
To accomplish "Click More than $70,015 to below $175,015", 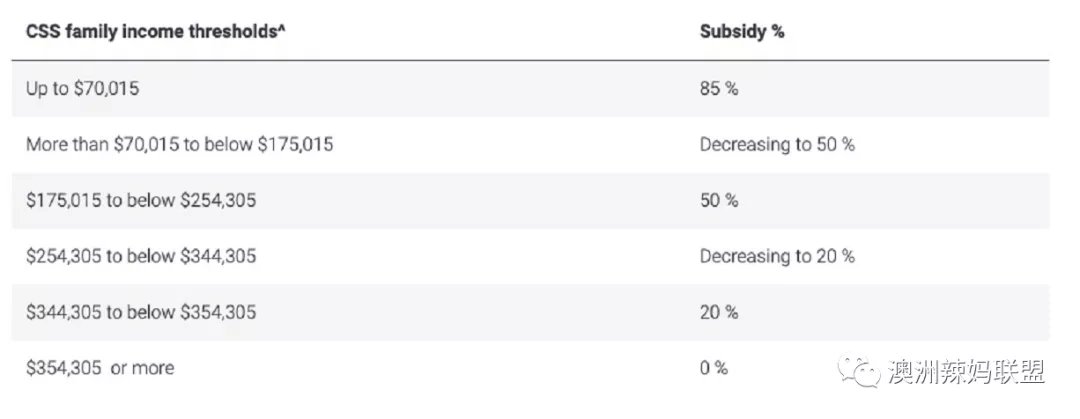I will point(180,145).
